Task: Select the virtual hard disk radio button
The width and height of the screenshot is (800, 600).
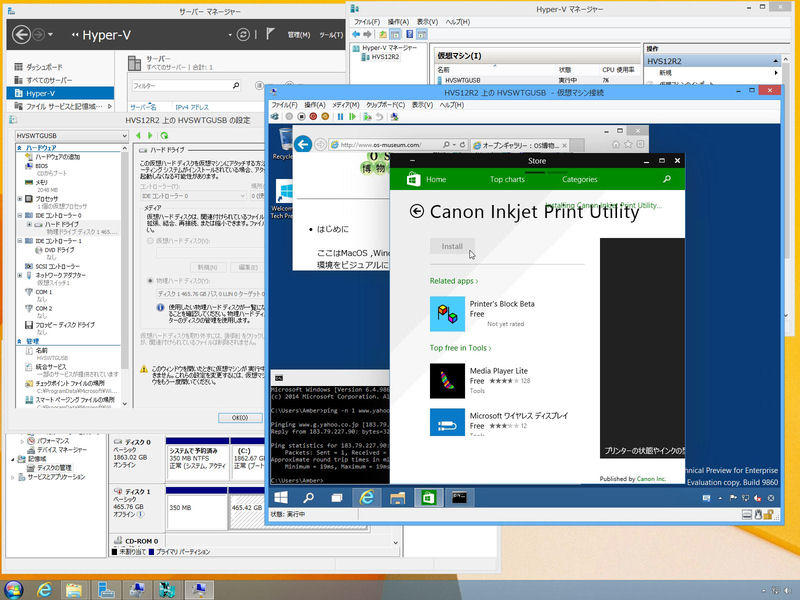Action: pos(150,240)
